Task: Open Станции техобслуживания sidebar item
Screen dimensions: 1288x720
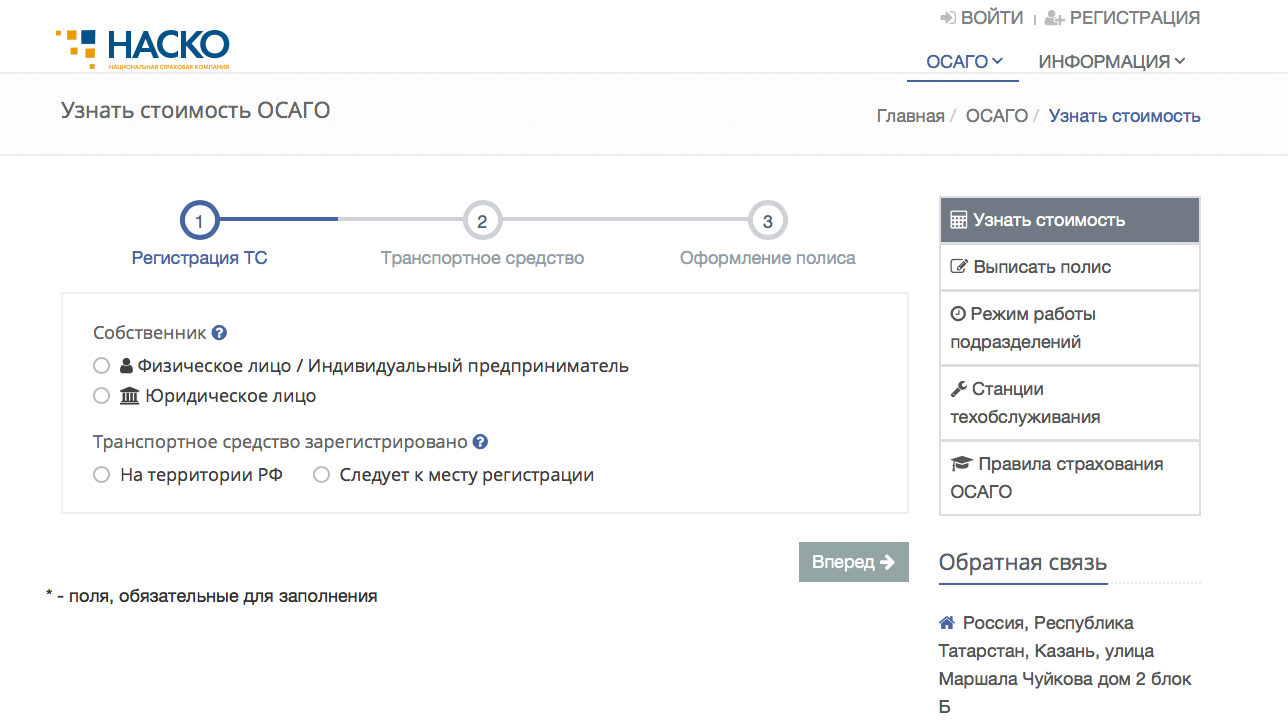Action: 1070,403
